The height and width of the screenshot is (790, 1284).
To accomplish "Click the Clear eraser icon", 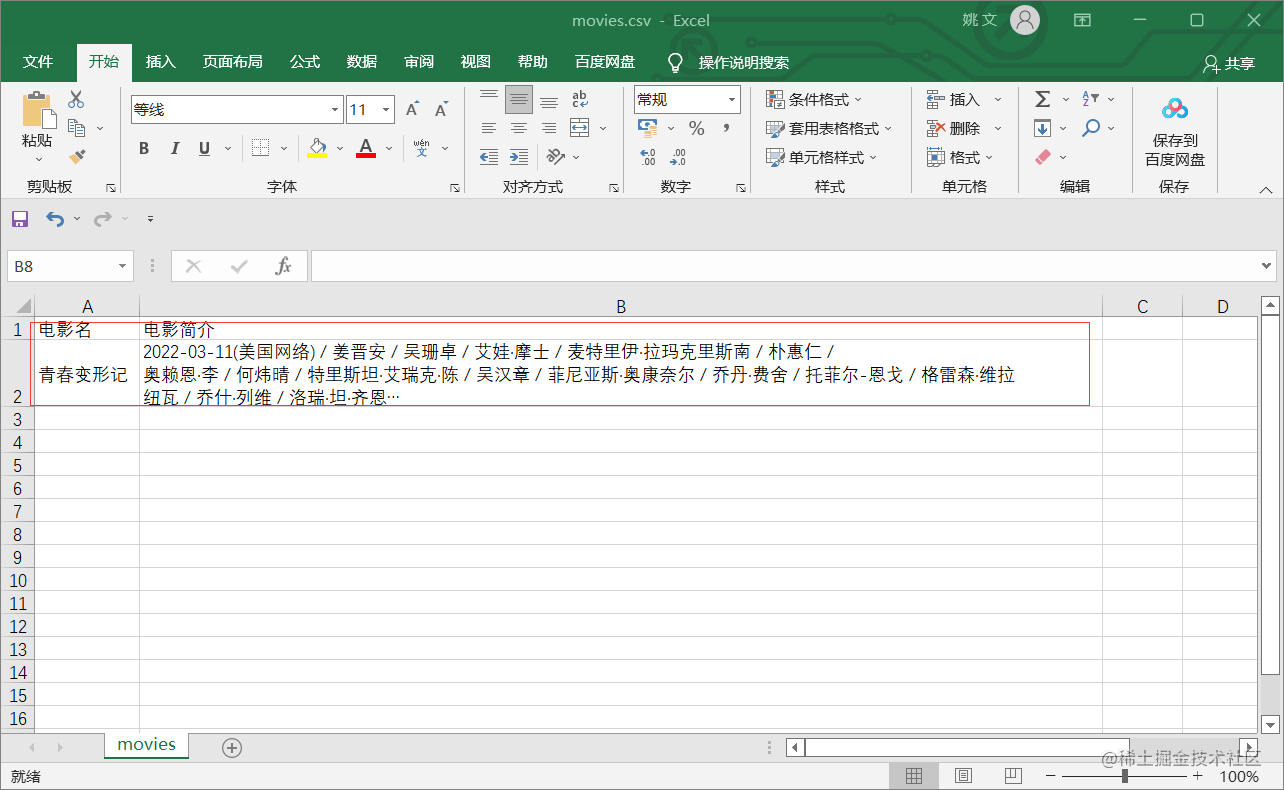I will pyautogui.click(x=1043, y=157).
